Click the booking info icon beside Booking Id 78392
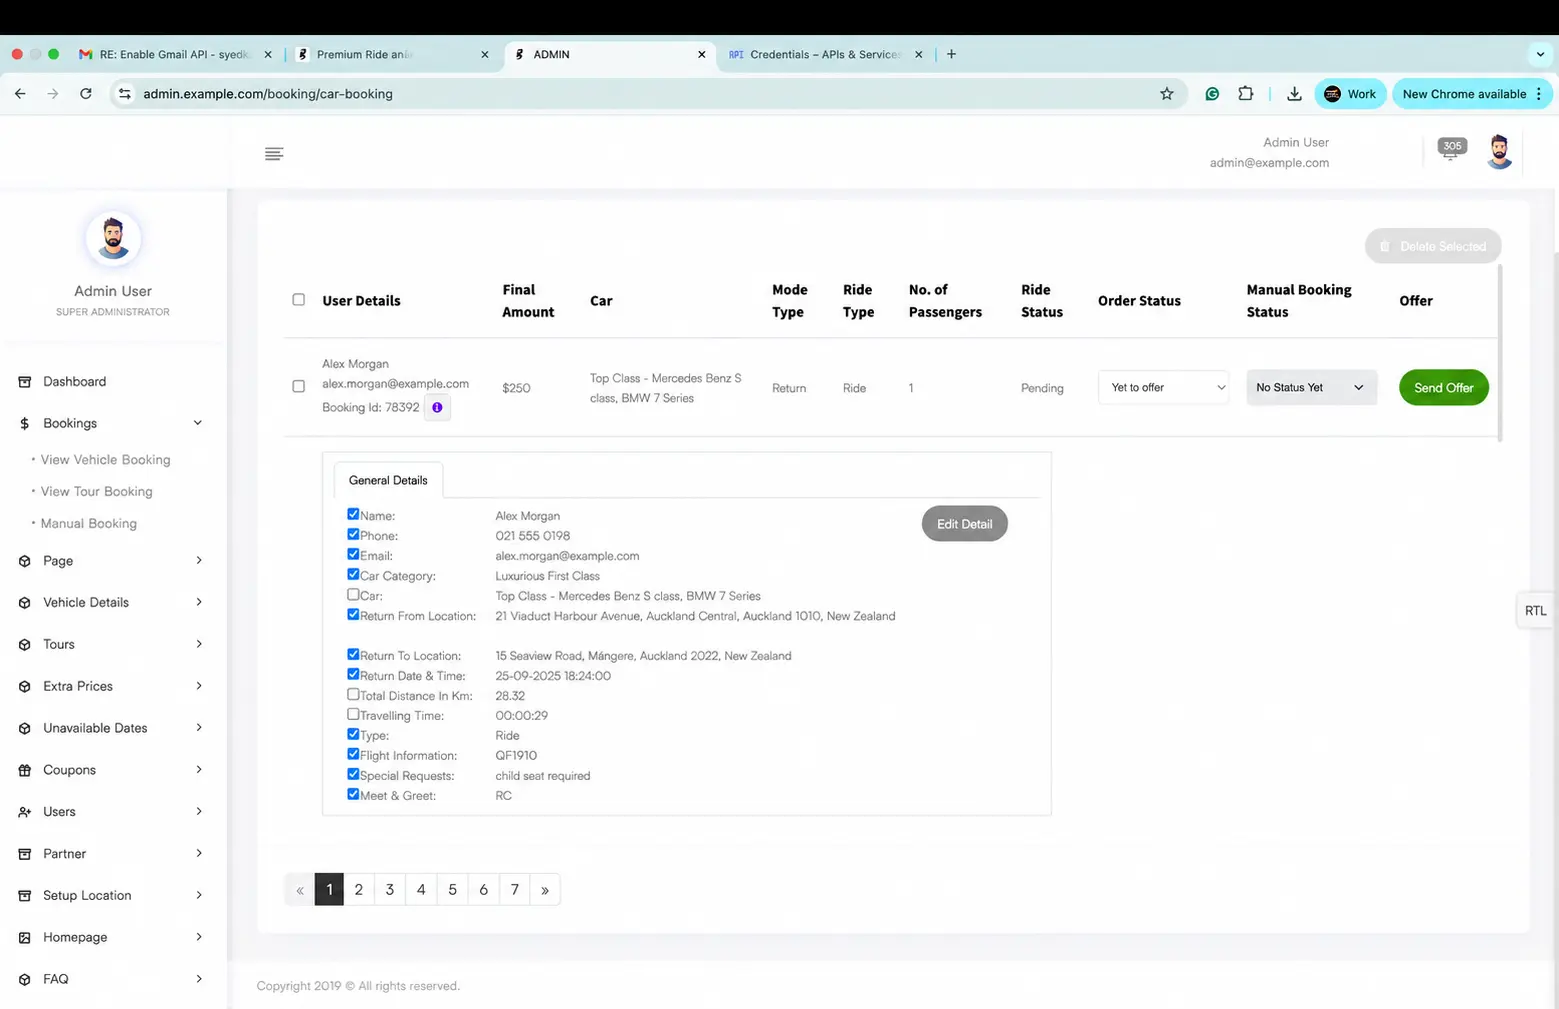Viewport: 1559px width, 1009px height. 437,408
